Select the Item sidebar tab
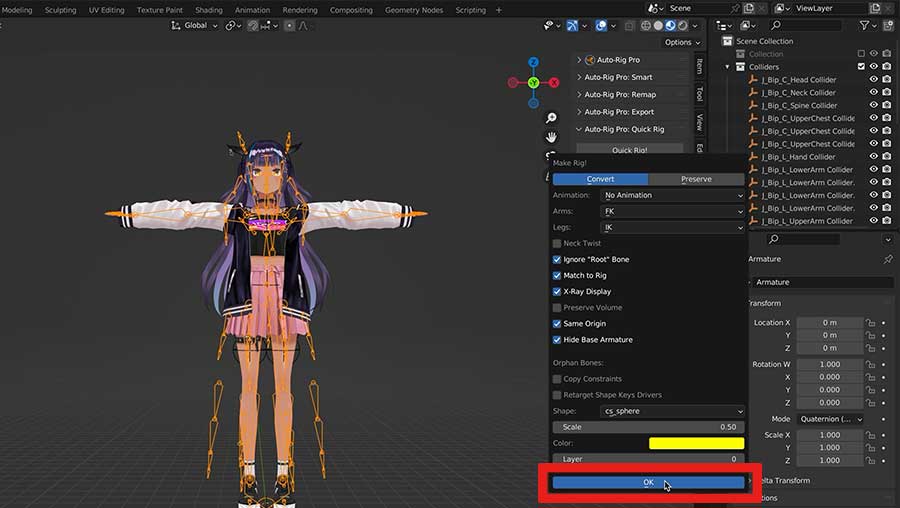Viewport: 900px width, 508px height. 699,65
